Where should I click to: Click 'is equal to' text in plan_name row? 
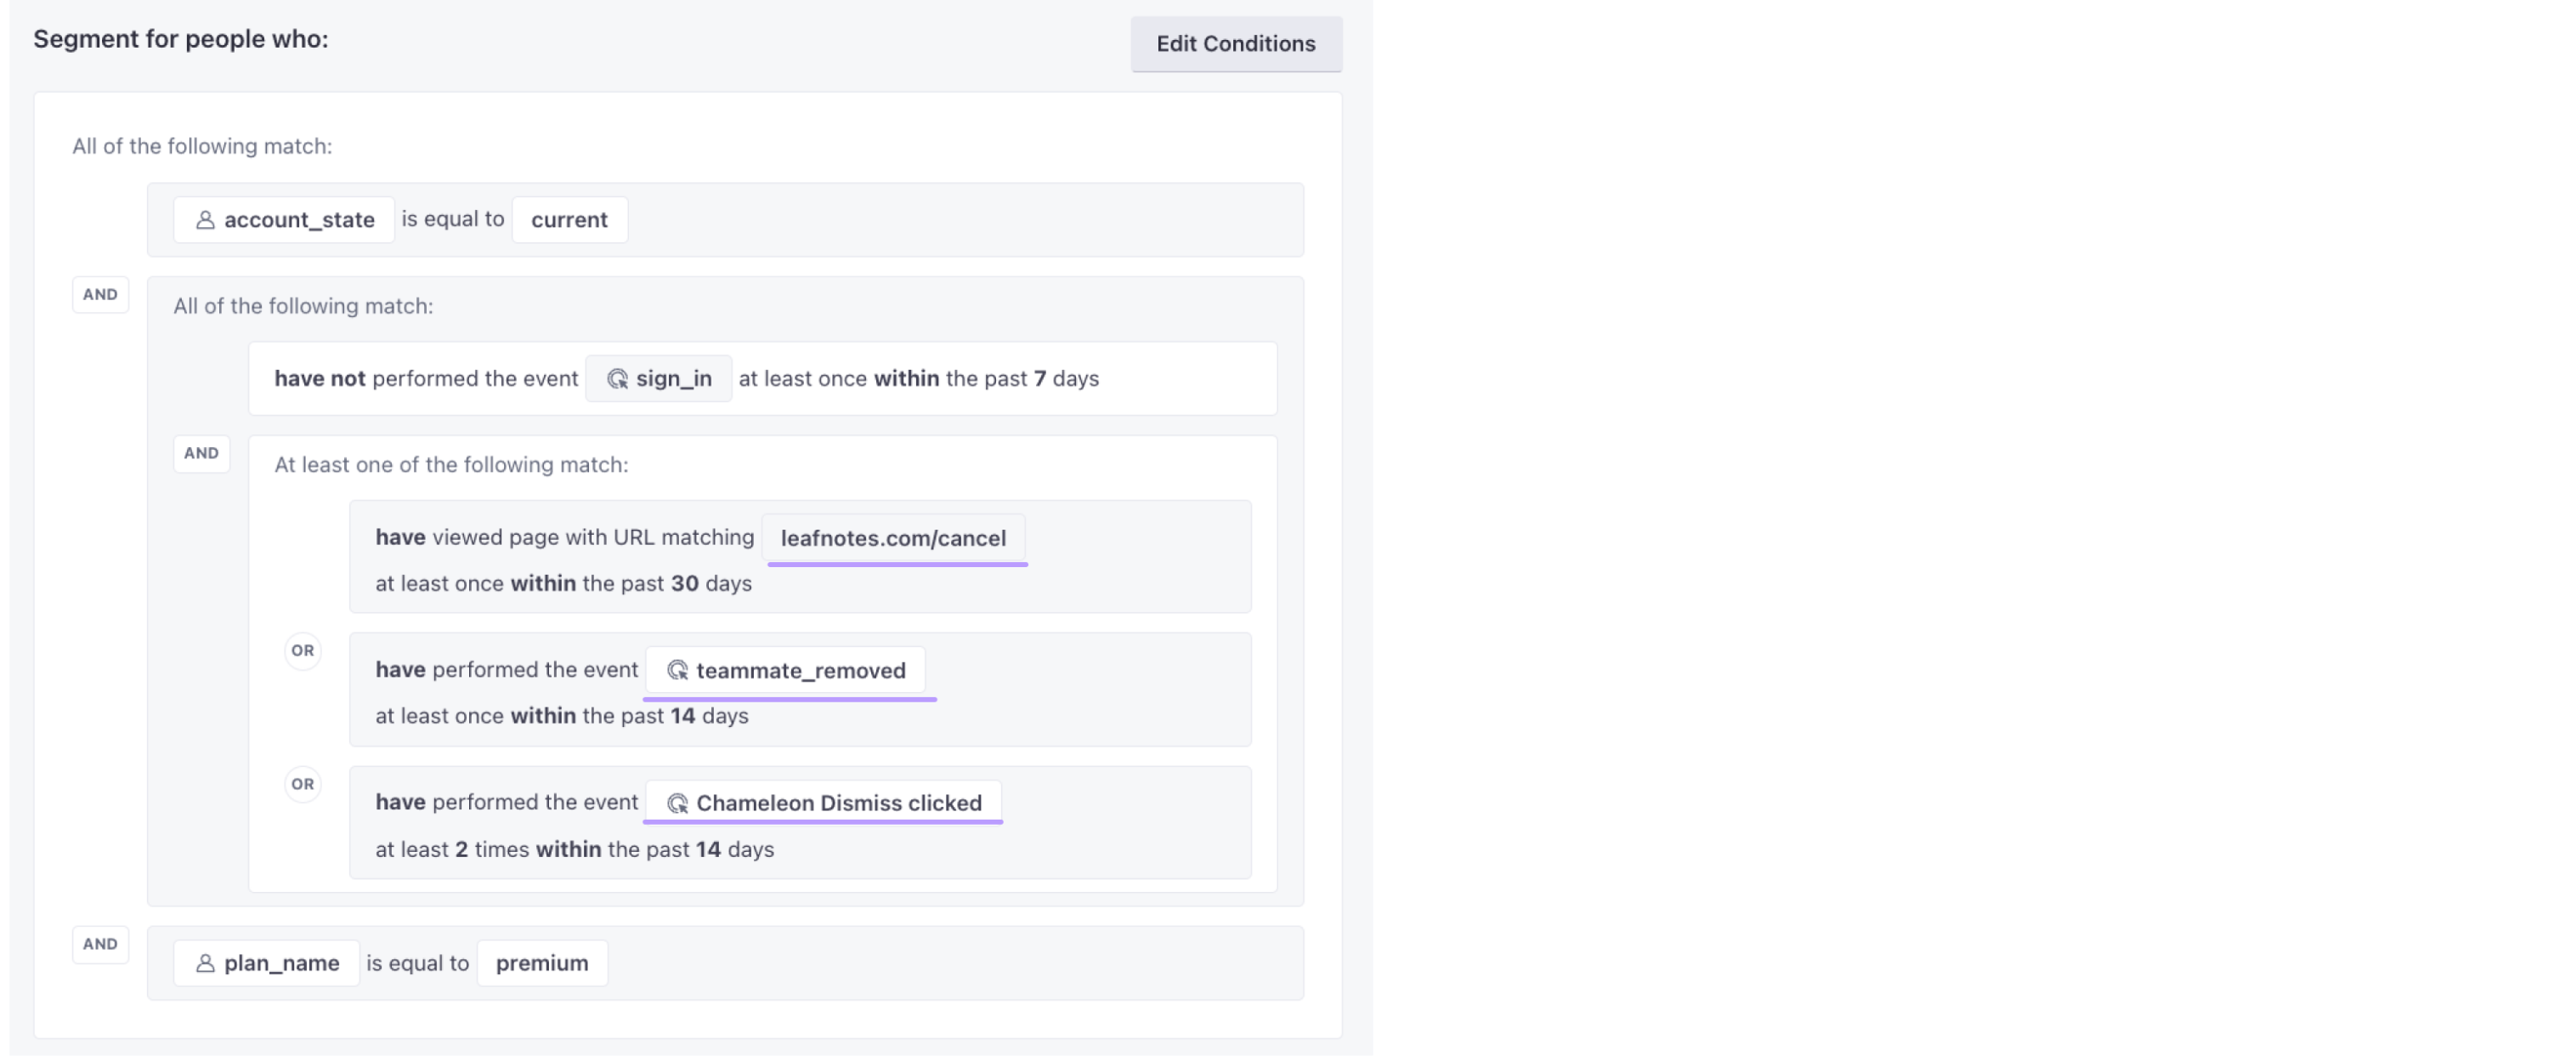418,963
